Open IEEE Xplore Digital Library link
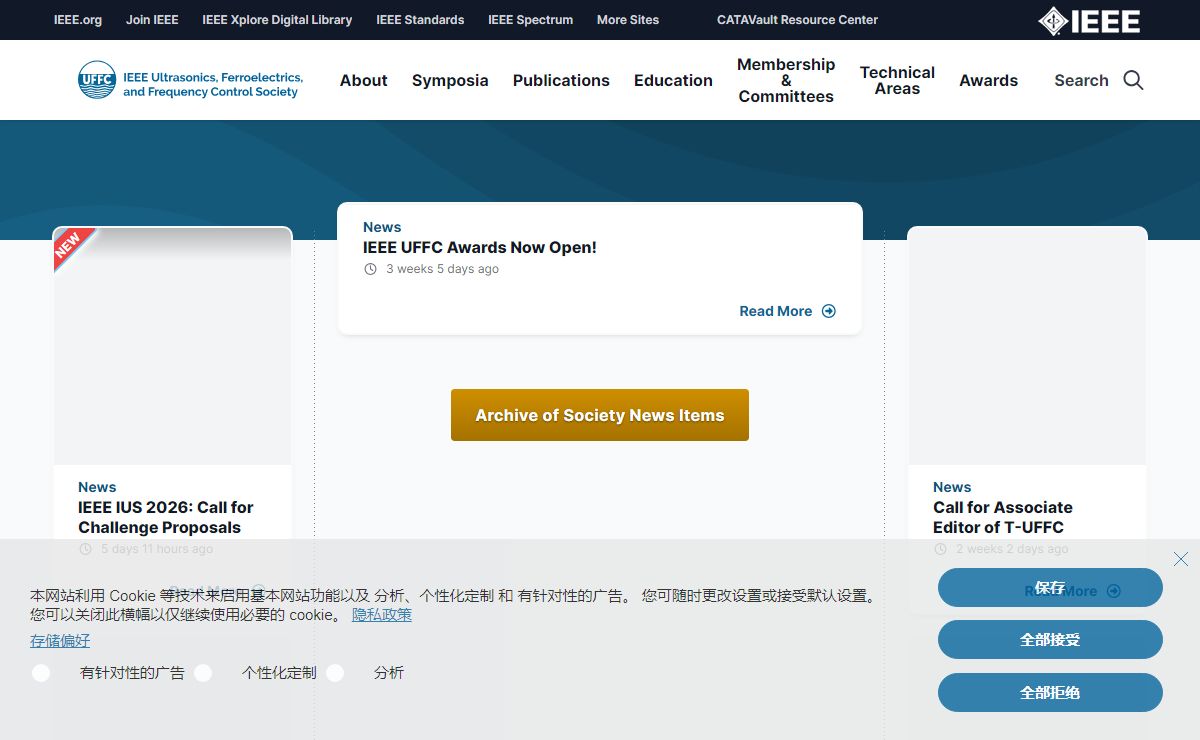The height and width of the screenshot is (740, 1200). [277, 20]
